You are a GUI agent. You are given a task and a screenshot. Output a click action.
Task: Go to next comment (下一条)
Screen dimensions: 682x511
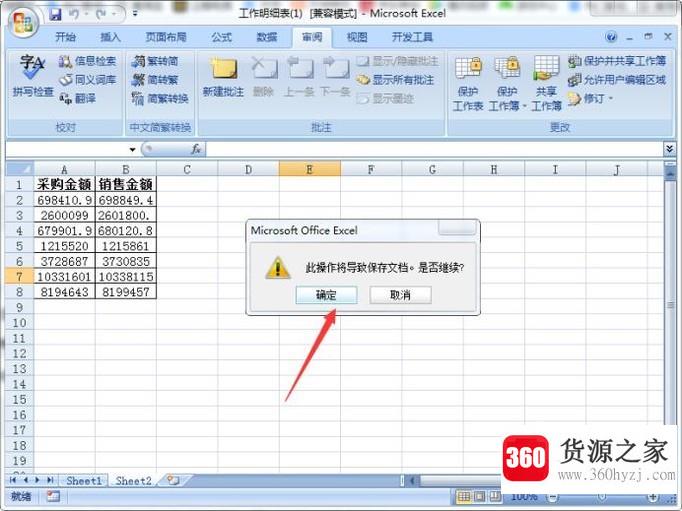[335, 77]
